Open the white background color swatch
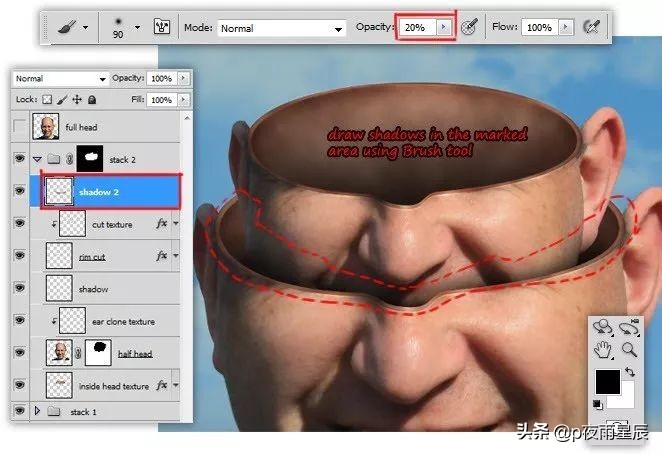The height and width of the screenshot is (454, 662). point(627,399)
